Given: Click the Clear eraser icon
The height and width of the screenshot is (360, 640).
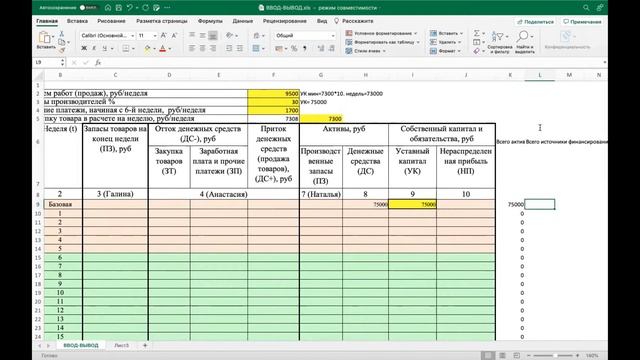Looking at the screenshot, I should pyautogui.click(x=476, y=51).
